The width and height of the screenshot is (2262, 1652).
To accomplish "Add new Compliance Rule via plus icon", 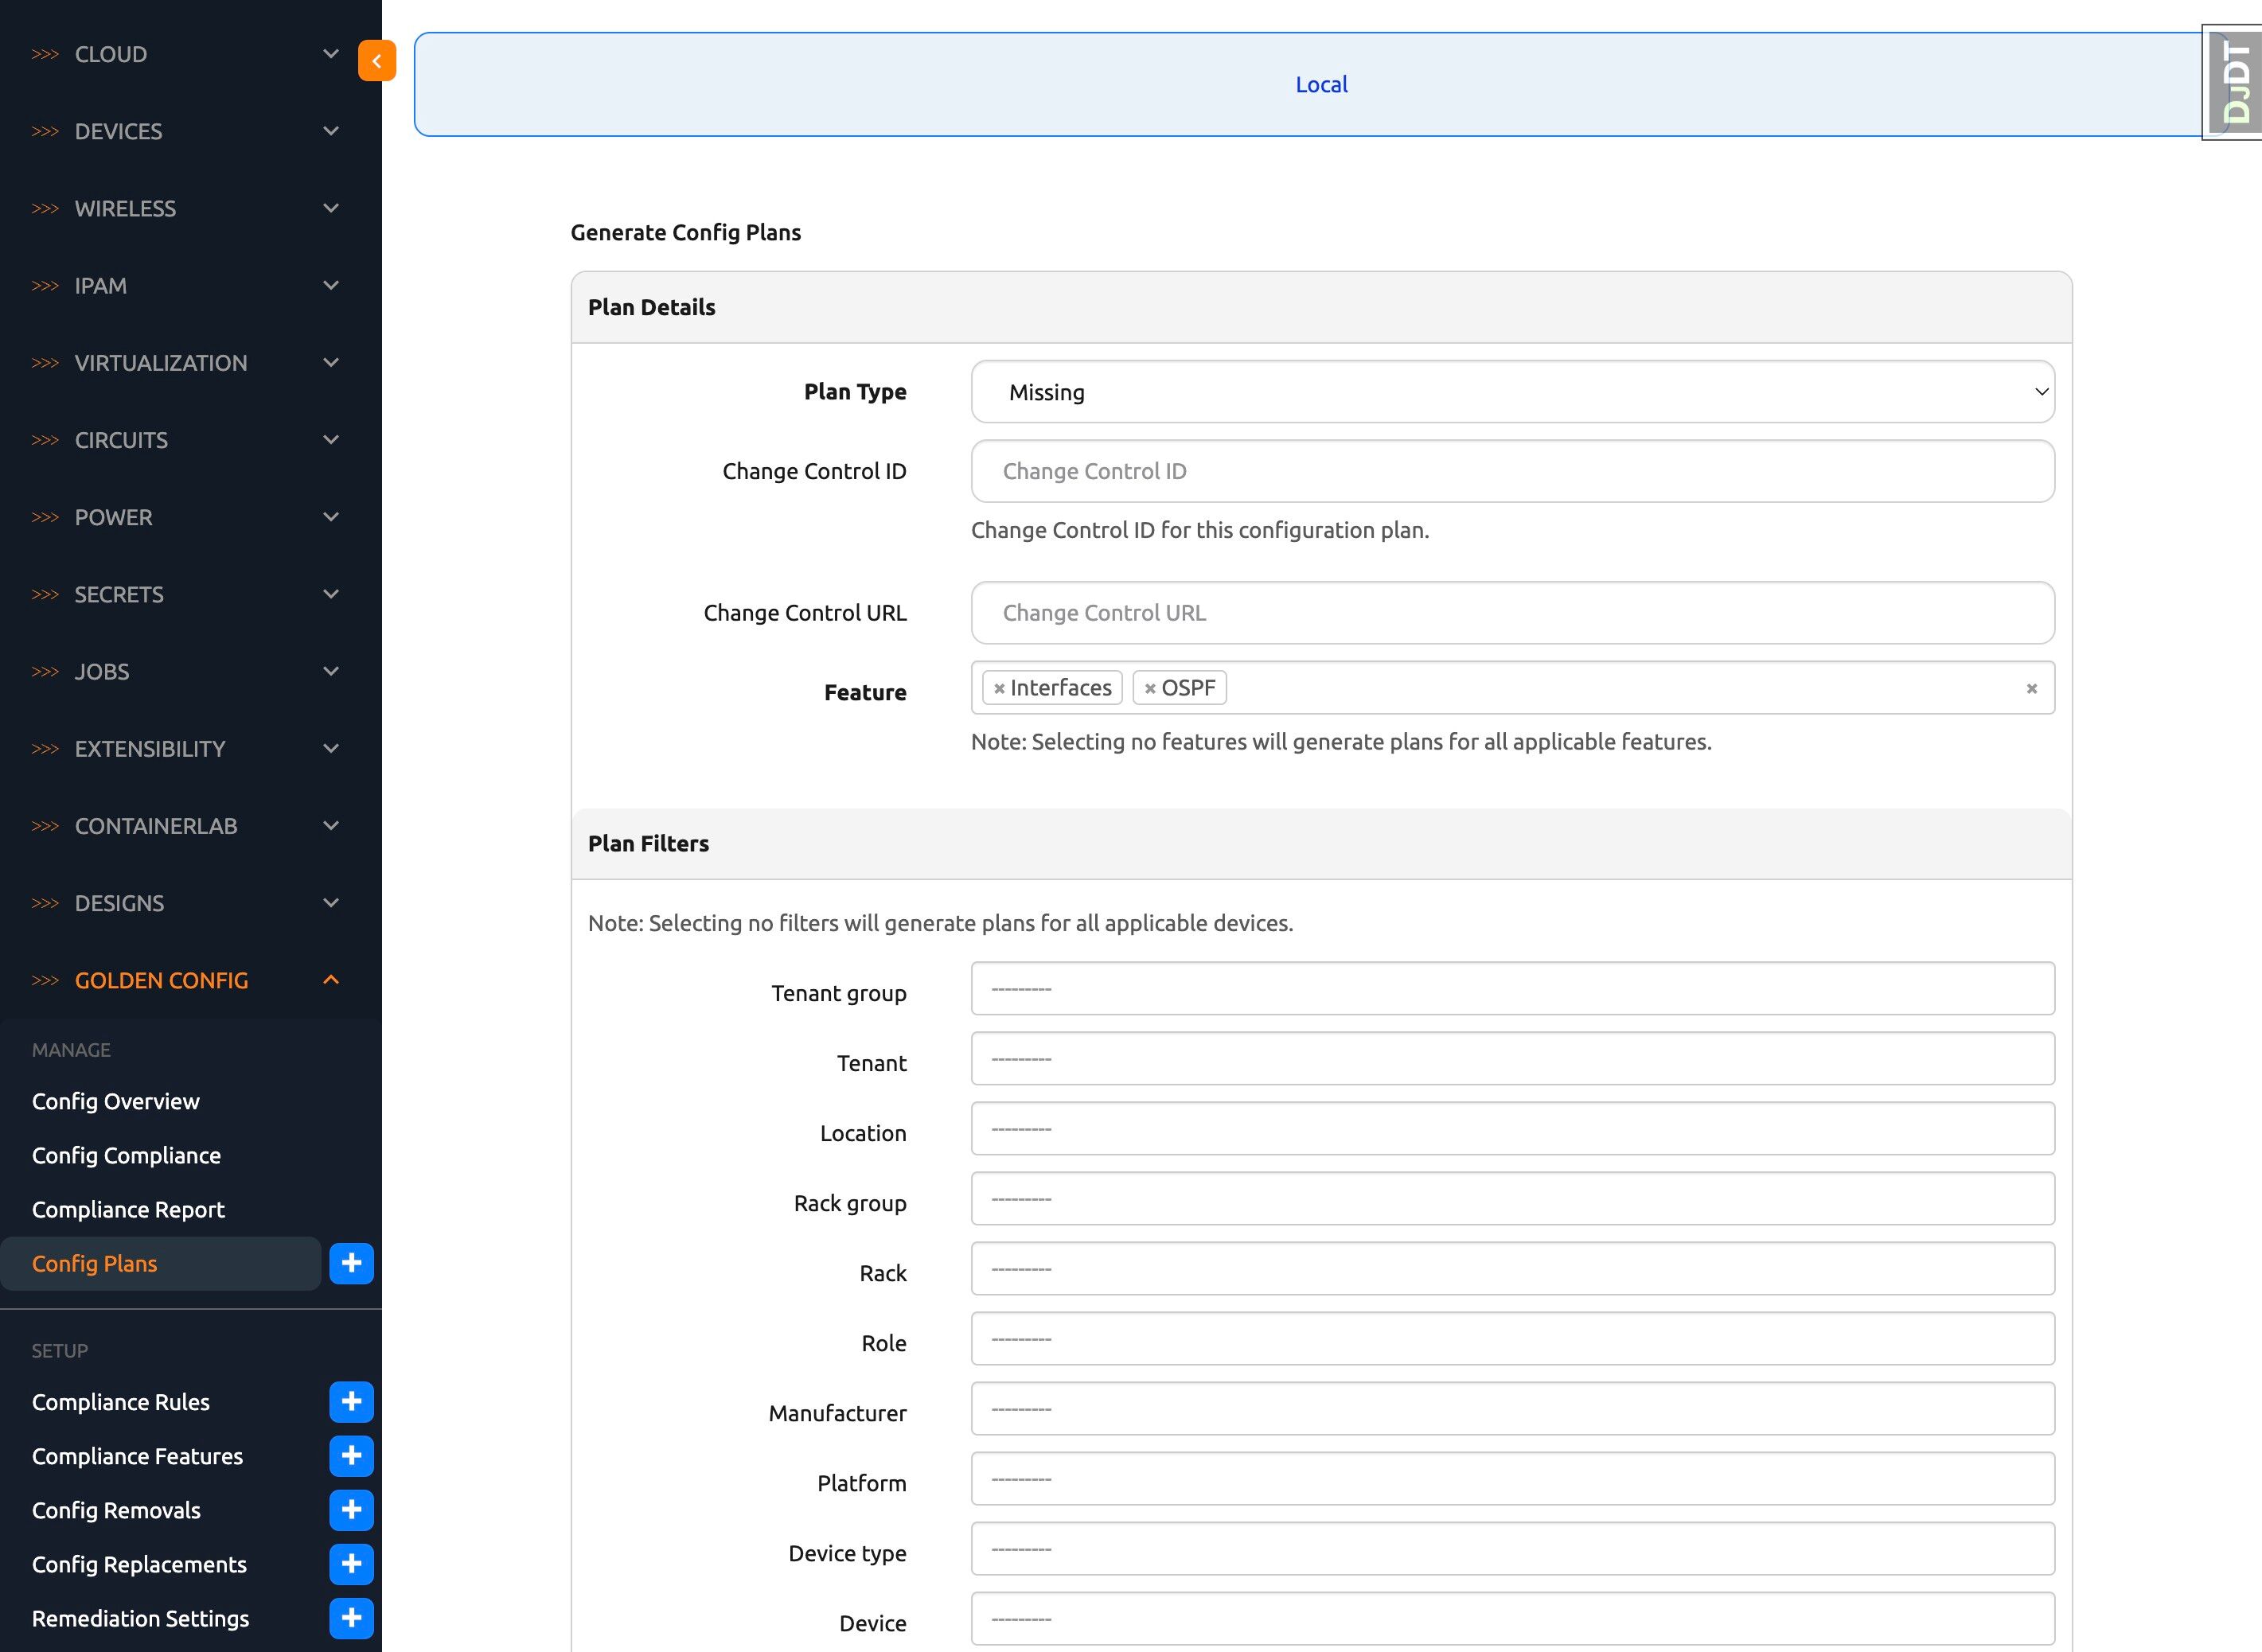I will [351, 1401].
